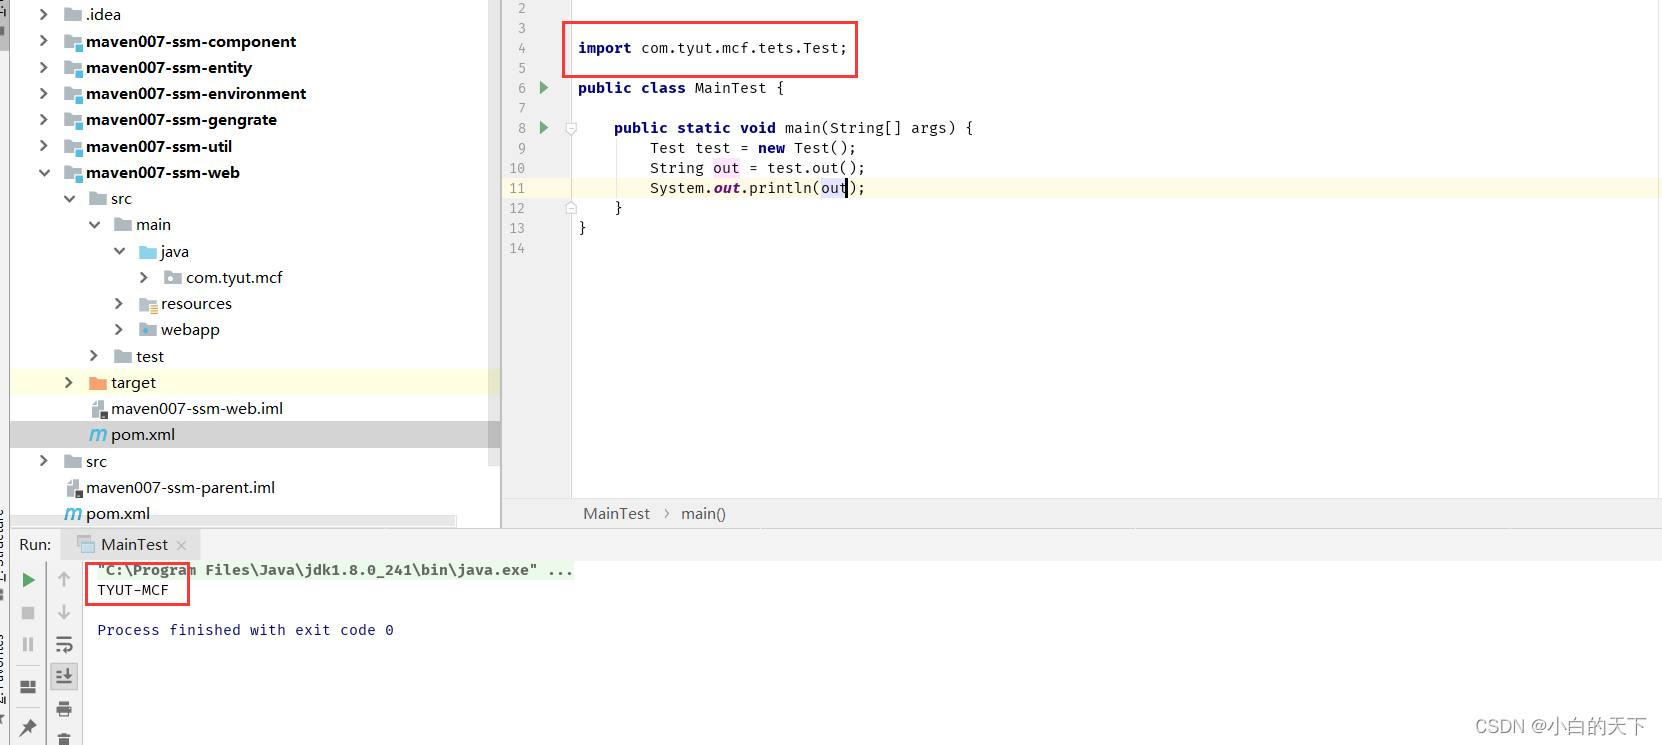Click the java.exe command line in console
The height and width of the screenshot is (745, 1662).
(x=334, y=570)
